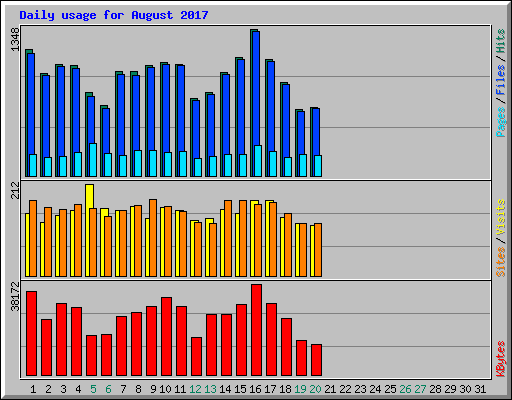
Task: Click the blue files bar for day 6
Action: [x=106, y=131]
